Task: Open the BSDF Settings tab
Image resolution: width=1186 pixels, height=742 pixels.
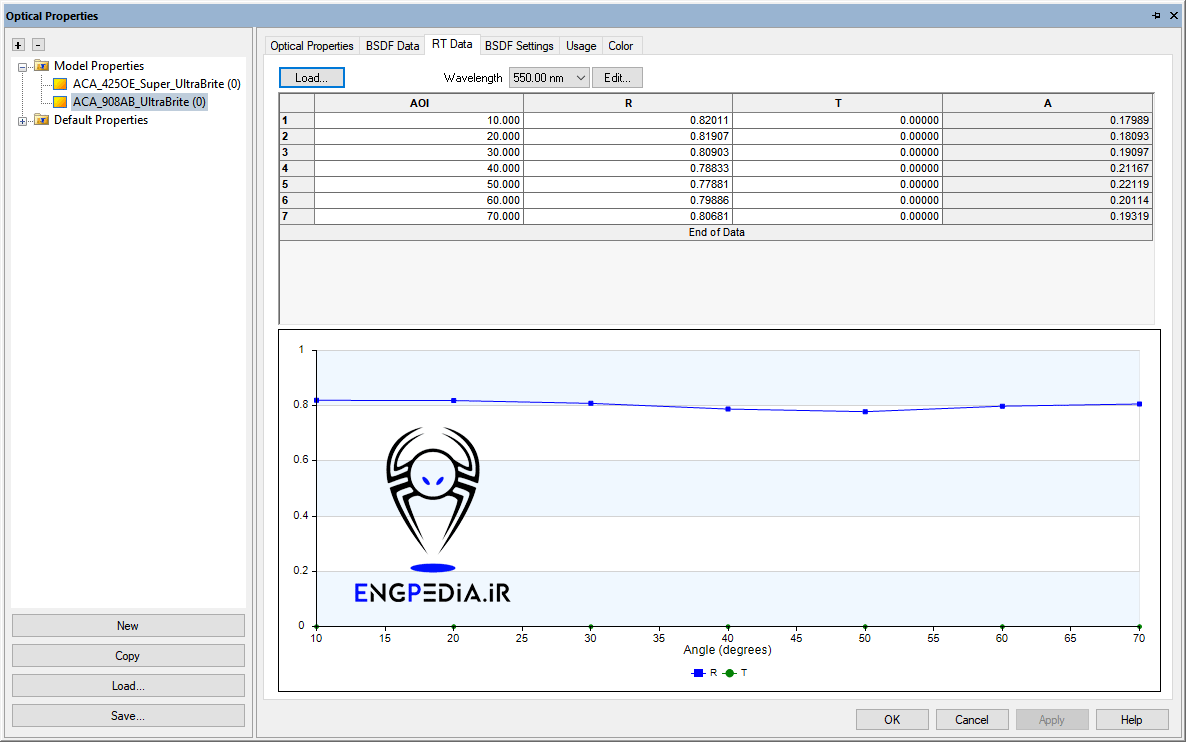Action: tap(519, 46)
